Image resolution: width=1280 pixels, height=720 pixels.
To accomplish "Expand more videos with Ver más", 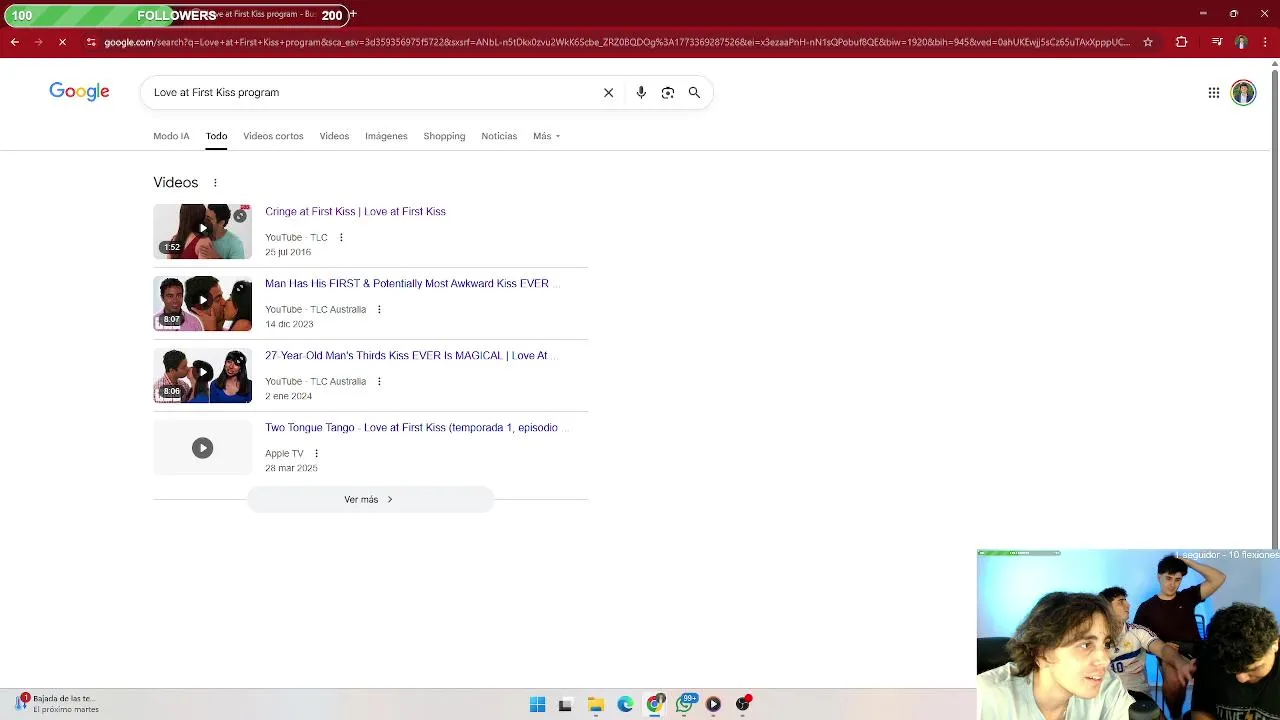I will click(x=370, y=500).
